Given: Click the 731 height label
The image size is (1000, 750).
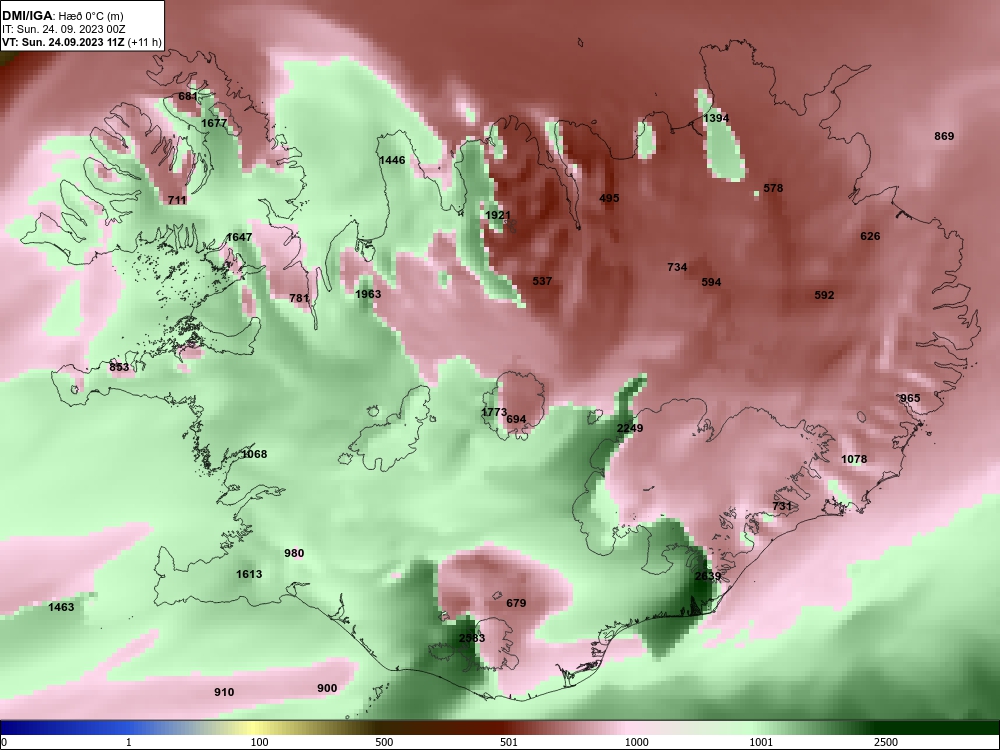Looking at the screenshot, I should (782, 506).
